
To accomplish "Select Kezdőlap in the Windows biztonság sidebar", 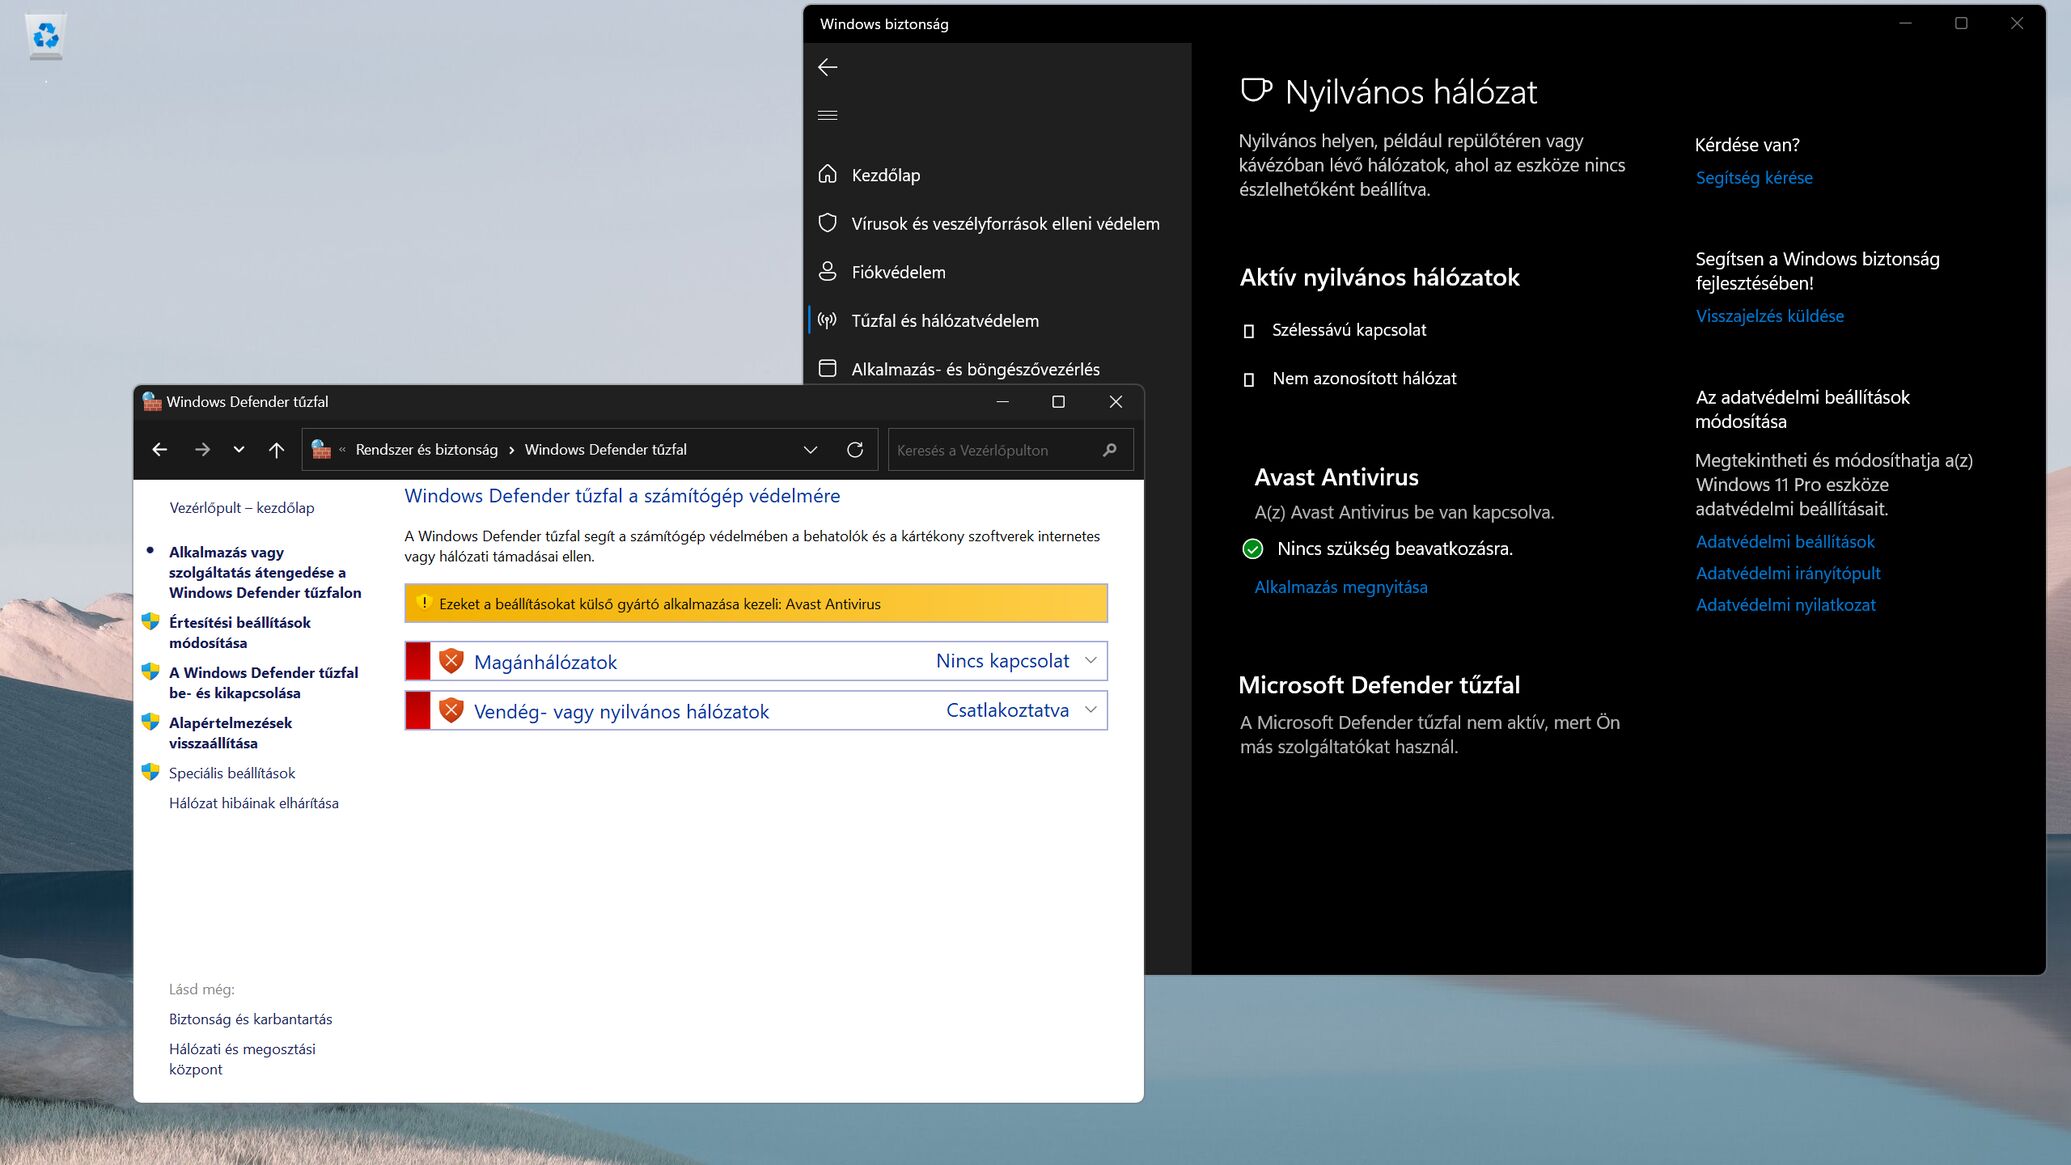I will pyautogui.click(x=886, y=175).
